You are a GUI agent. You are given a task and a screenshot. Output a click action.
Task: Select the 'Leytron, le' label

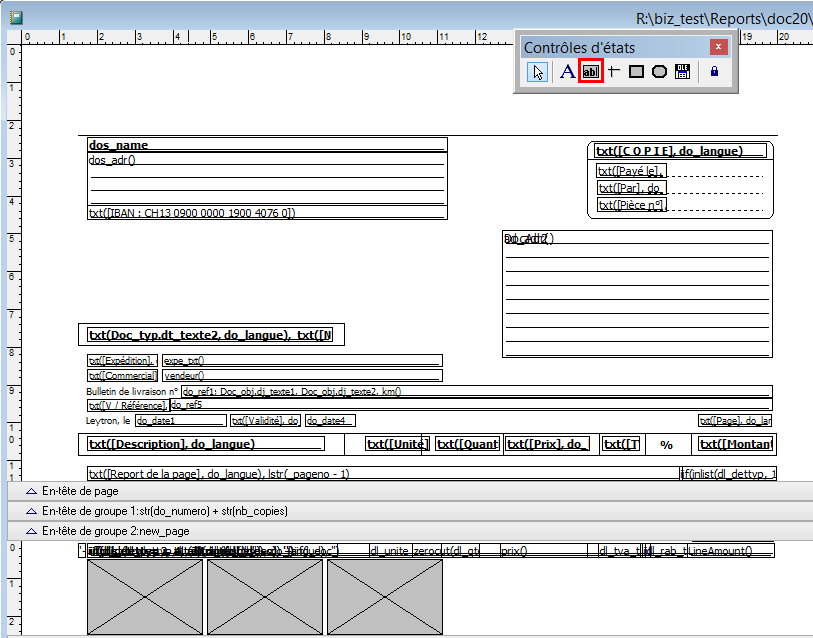tap(108, 421)
